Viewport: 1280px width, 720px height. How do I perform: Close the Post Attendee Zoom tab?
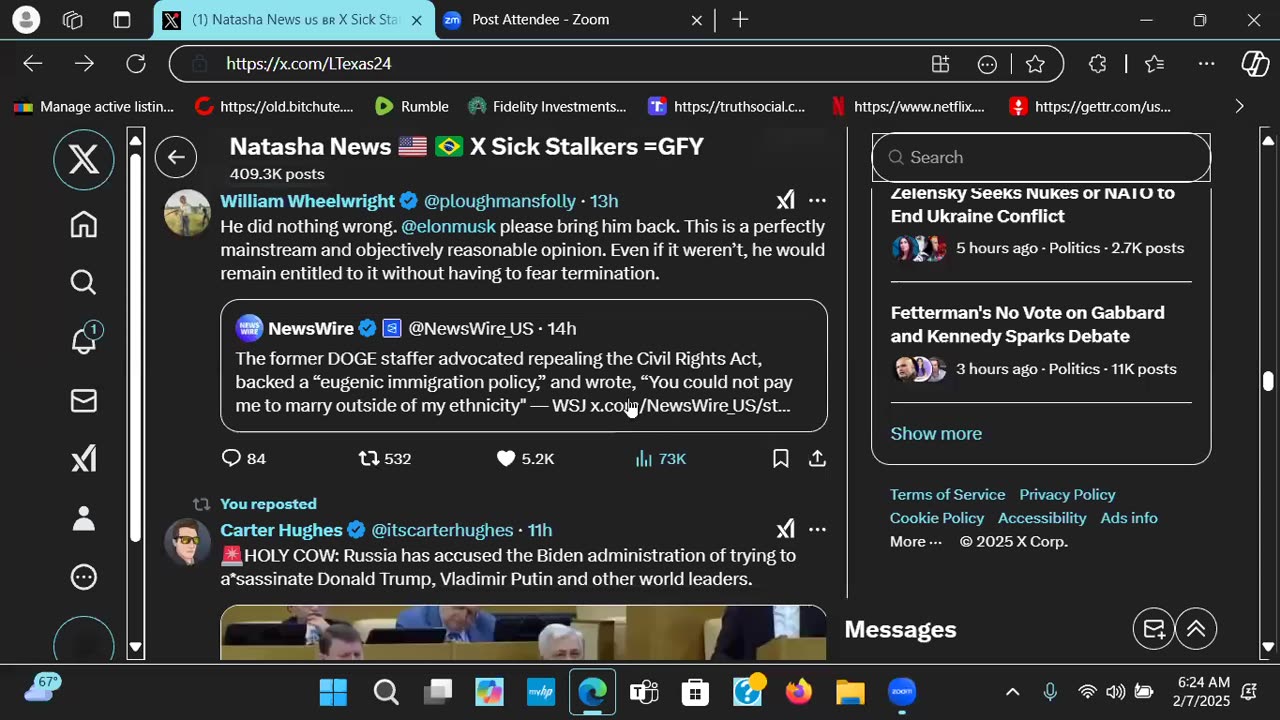pyautogui.click(x=697, y=20)
